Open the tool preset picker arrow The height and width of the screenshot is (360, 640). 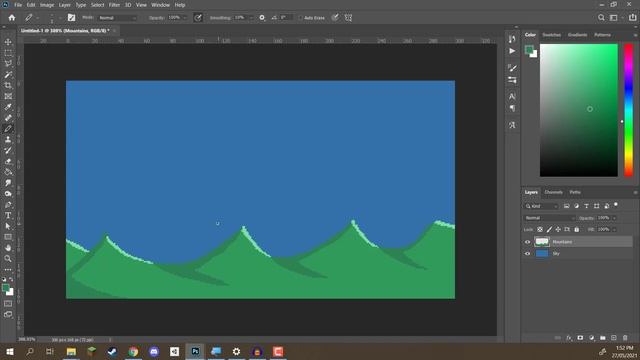[38, 18]
